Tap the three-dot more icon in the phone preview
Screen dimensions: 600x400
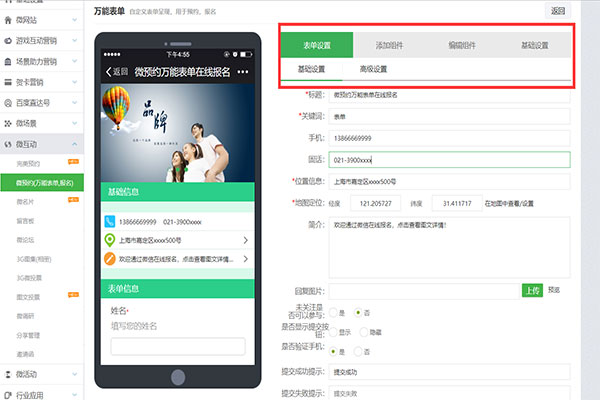[243, 72]
